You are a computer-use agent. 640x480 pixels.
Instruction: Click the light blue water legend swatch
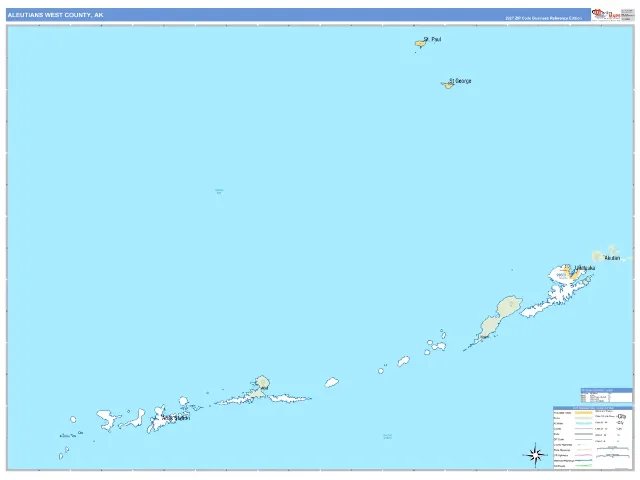click(x=583, y=423)
